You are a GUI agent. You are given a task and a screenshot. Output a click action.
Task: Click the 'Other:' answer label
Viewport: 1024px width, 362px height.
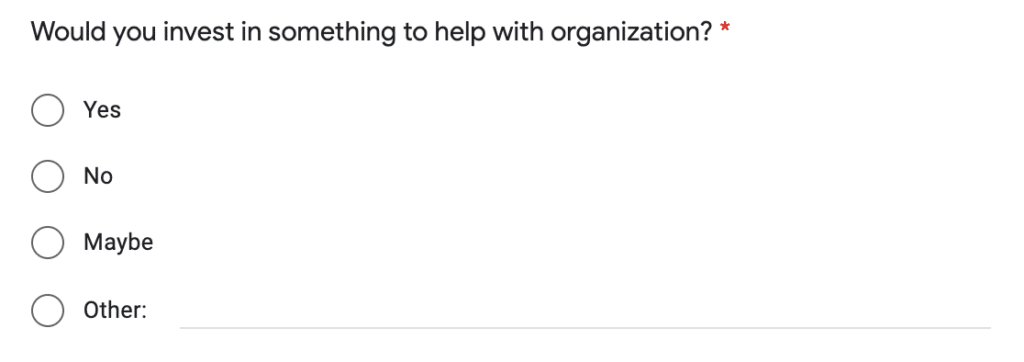click(x=116, y=310)
